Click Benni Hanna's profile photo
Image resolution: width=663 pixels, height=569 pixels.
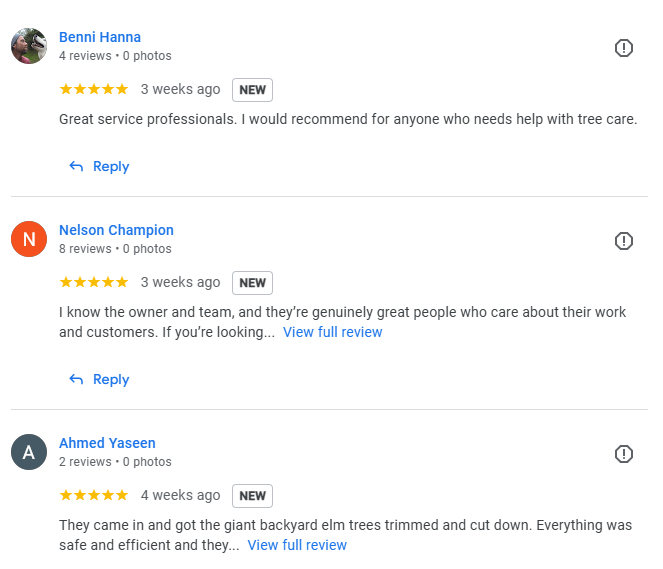29,46
